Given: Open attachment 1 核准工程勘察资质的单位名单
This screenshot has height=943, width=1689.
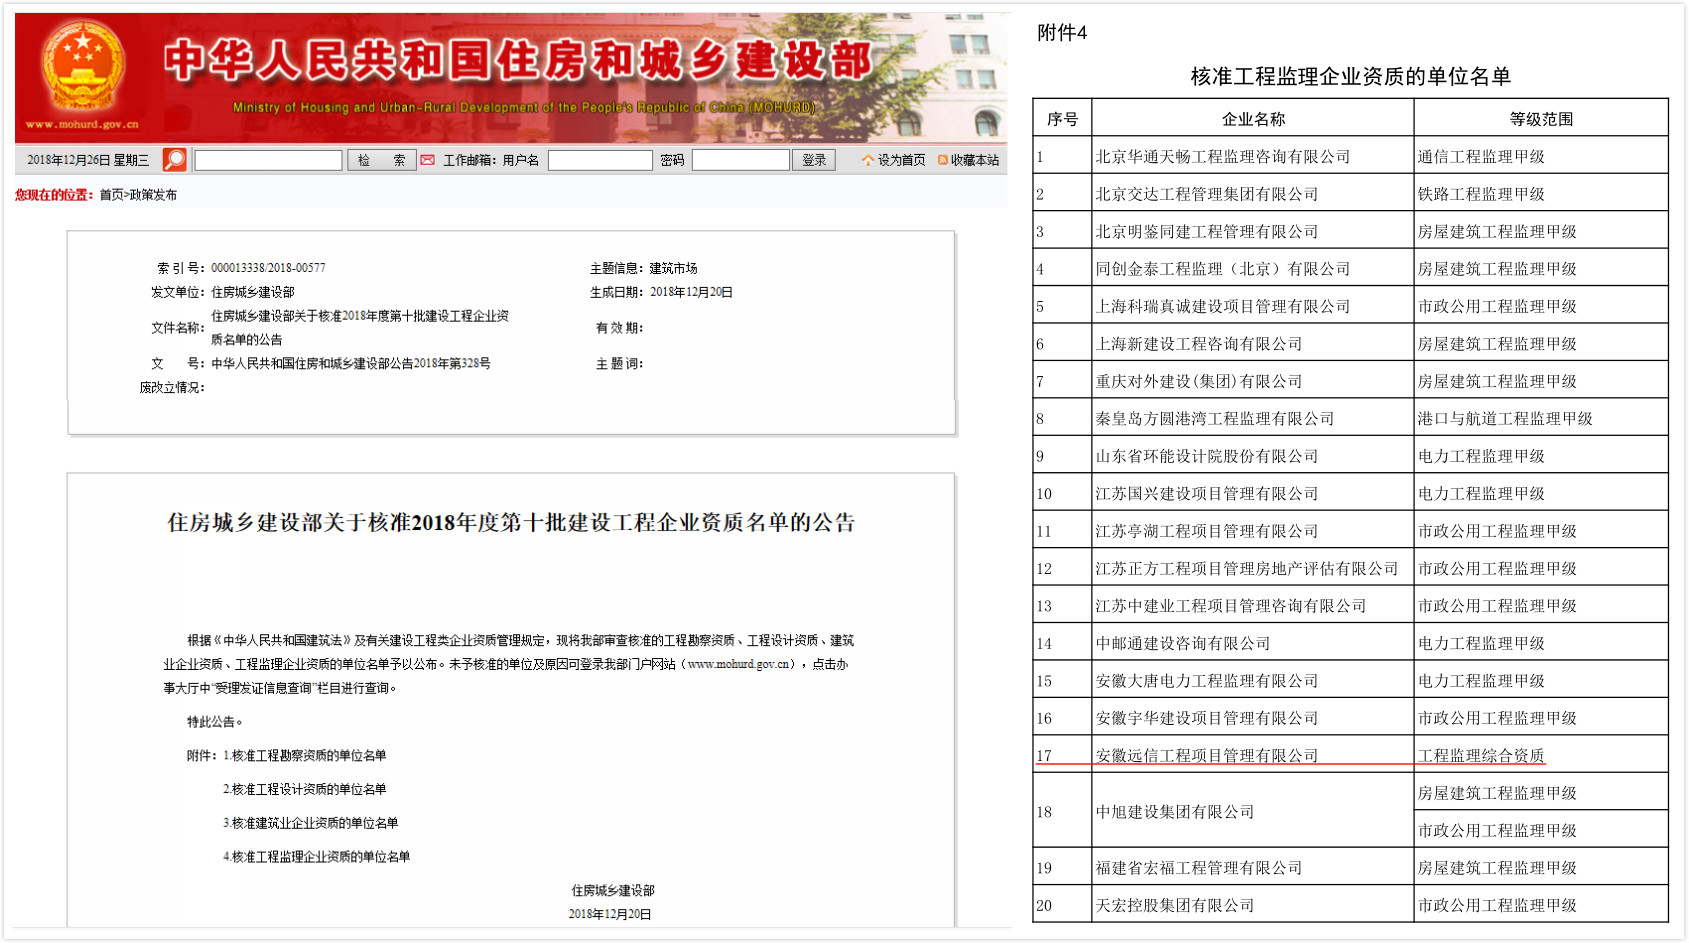Looking at the screenshot, I should coord(308,756).
